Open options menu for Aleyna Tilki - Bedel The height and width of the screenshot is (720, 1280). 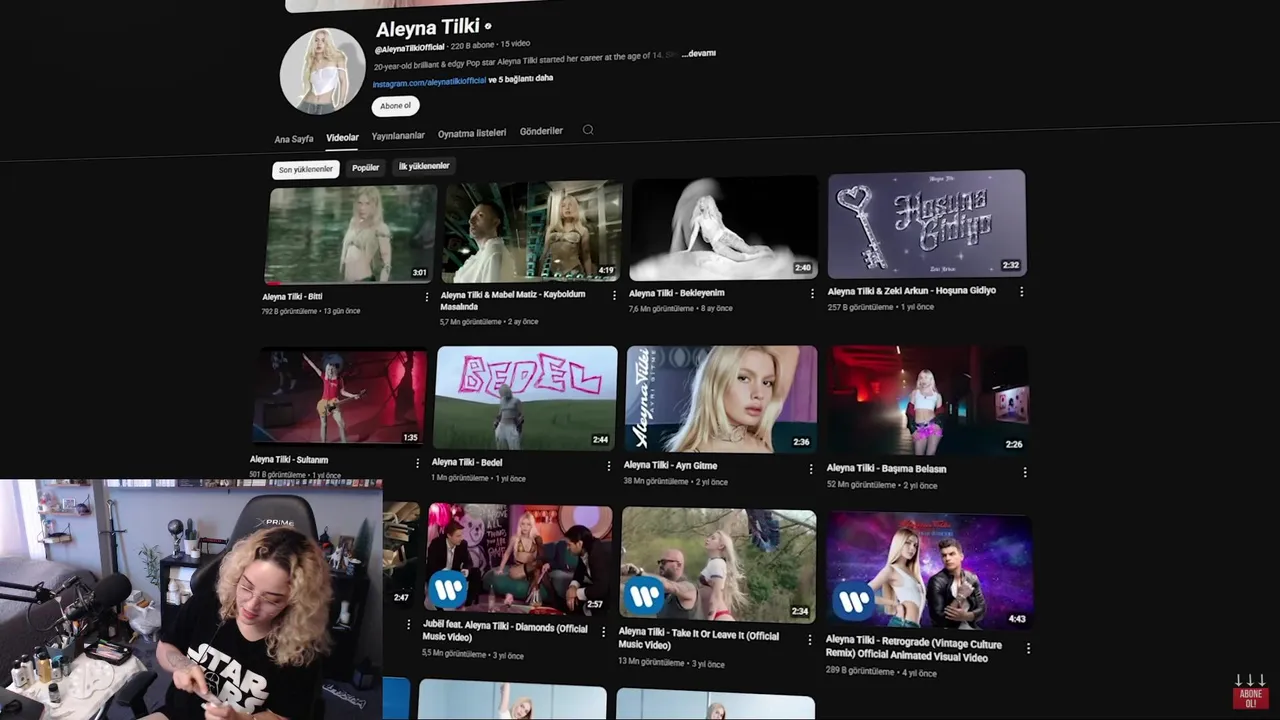coord(608,466)
